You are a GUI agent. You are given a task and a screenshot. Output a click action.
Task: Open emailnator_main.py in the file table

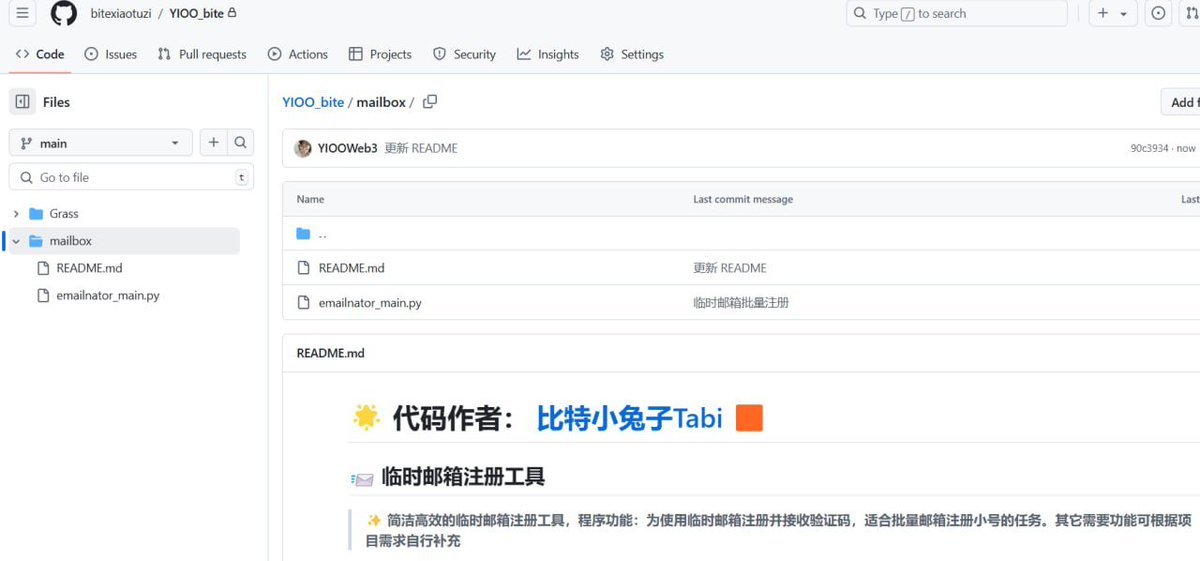(370, 302)
